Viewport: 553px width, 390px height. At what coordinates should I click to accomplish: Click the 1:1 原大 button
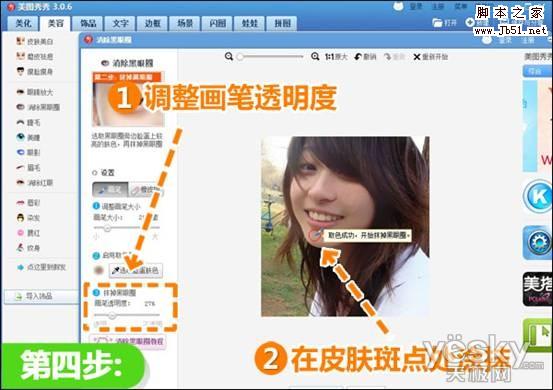(336, 56)
